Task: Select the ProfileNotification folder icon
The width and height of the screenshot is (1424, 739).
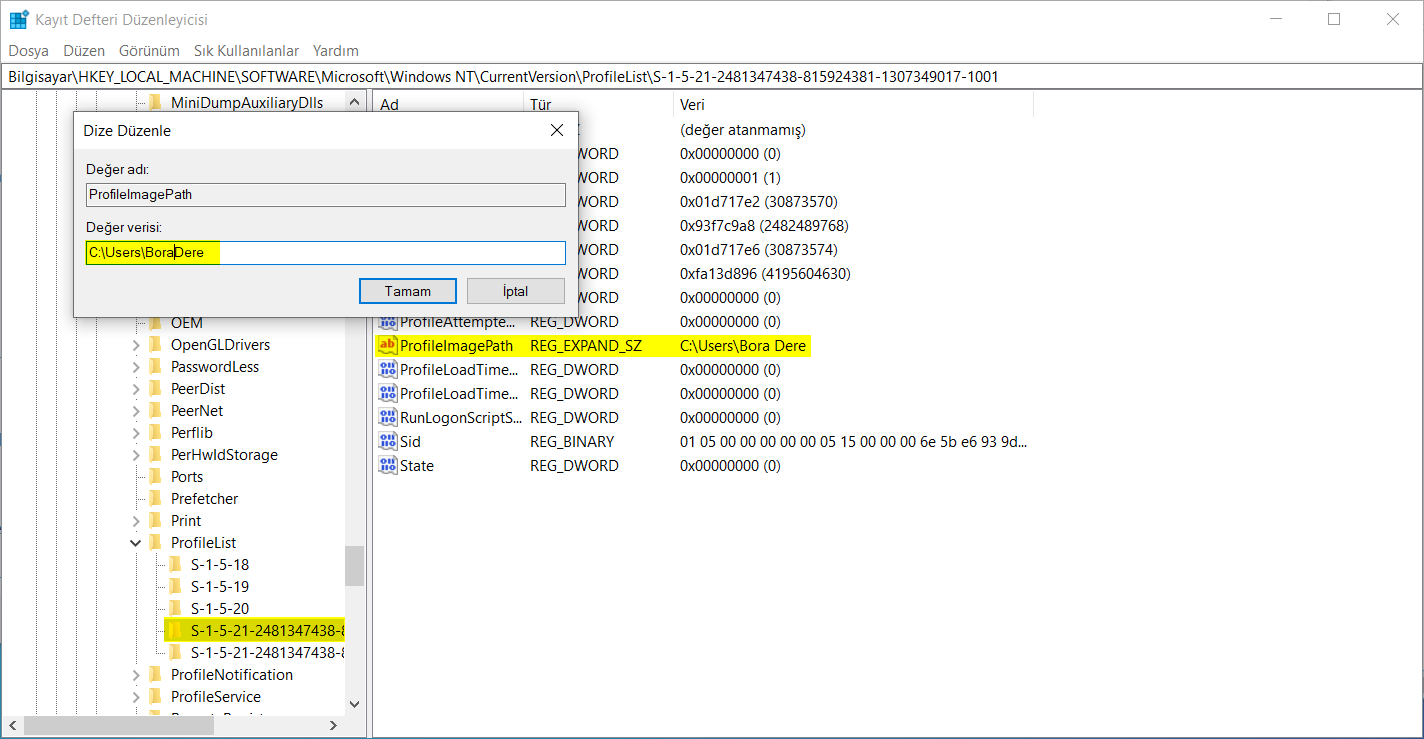Action: pyautogui.click(x=155, y=675)
